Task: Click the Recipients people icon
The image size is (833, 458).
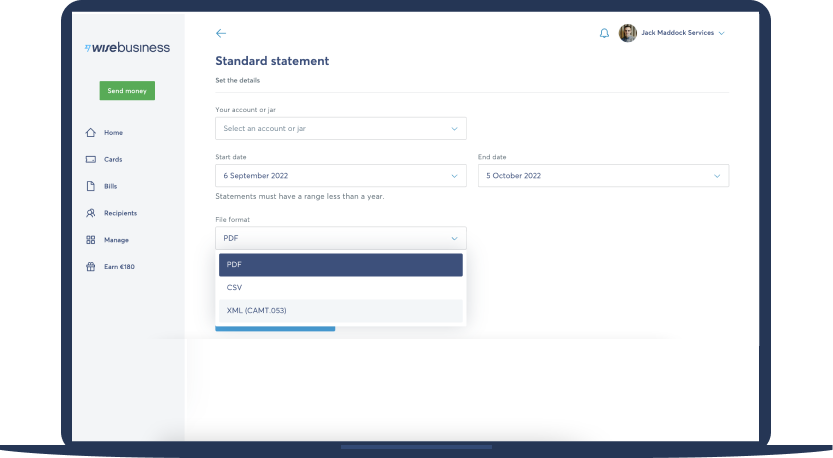Action: 91,213
